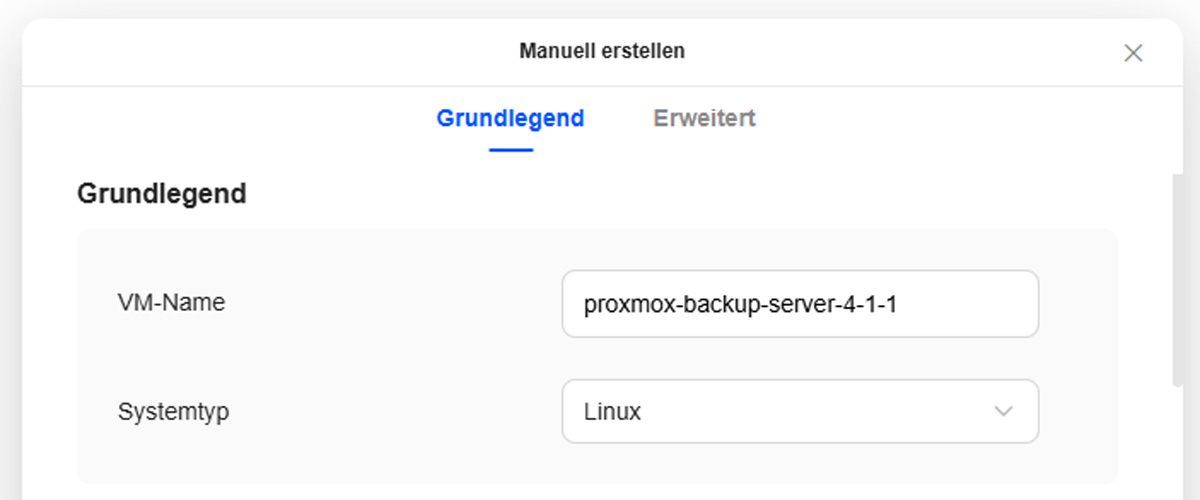Close the Manuell erstellen dialog
The image size is (1200, 500).
click(x=1133, y=53)
